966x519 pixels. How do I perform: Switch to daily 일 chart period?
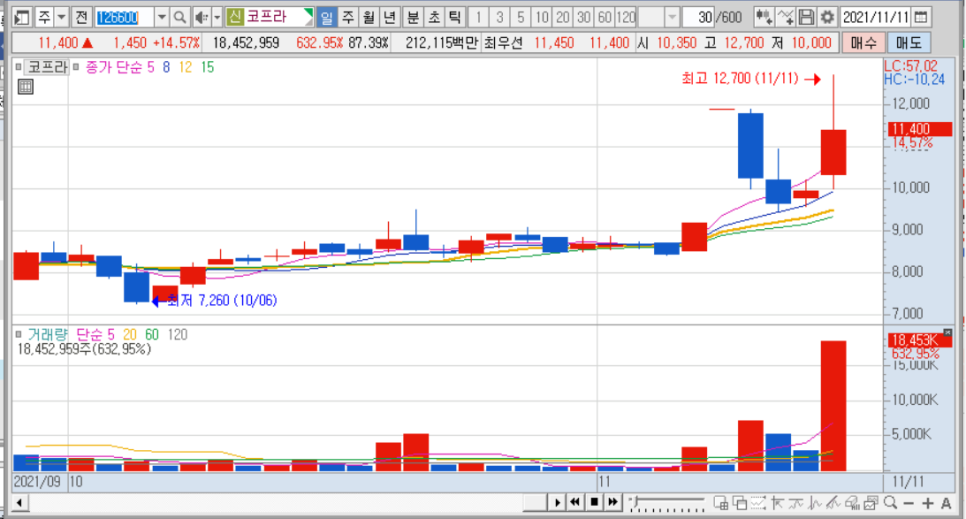point(327,17)
